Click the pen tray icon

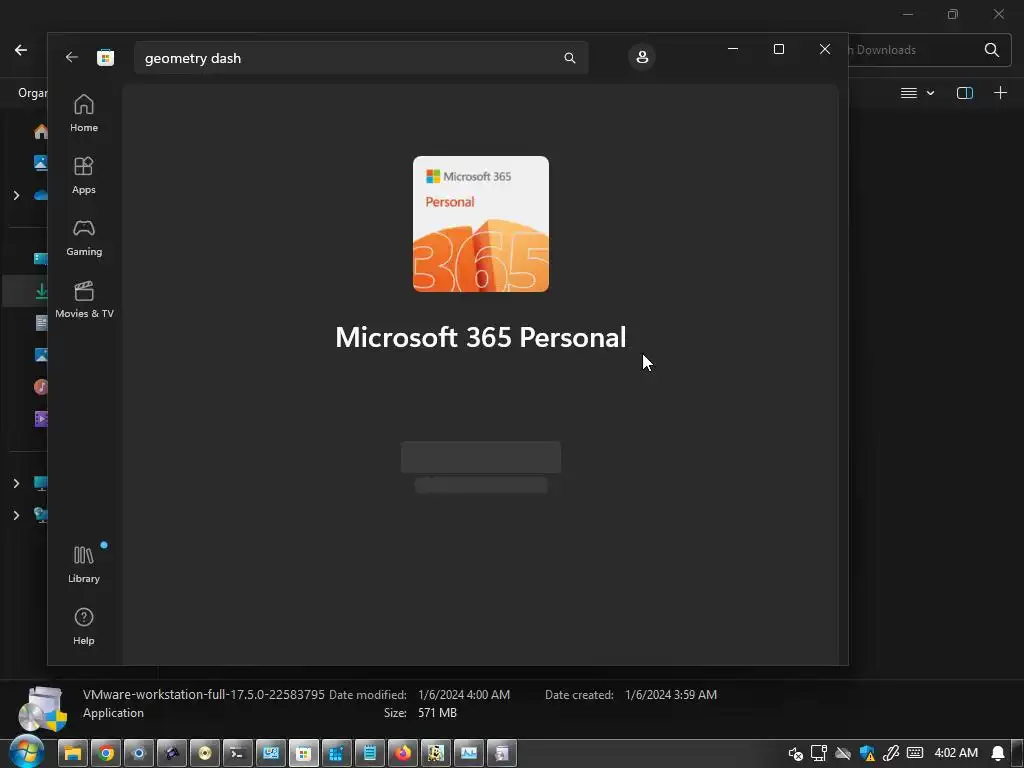coord(891,753)
